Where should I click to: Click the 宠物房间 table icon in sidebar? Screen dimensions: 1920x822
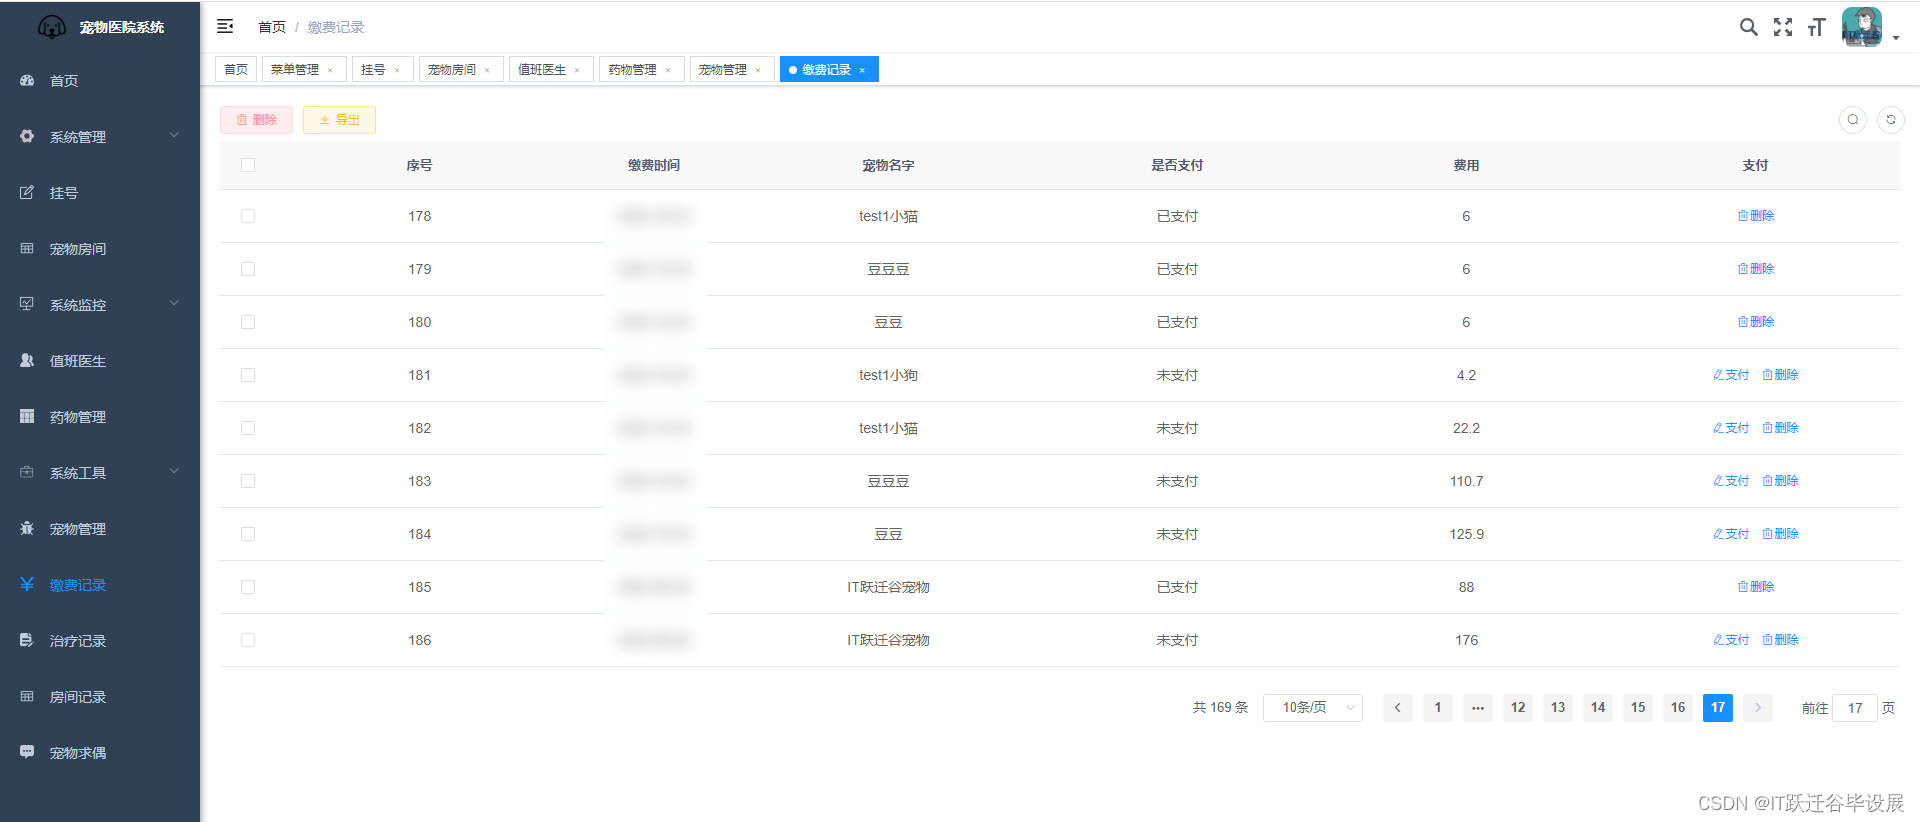point(27,248)
